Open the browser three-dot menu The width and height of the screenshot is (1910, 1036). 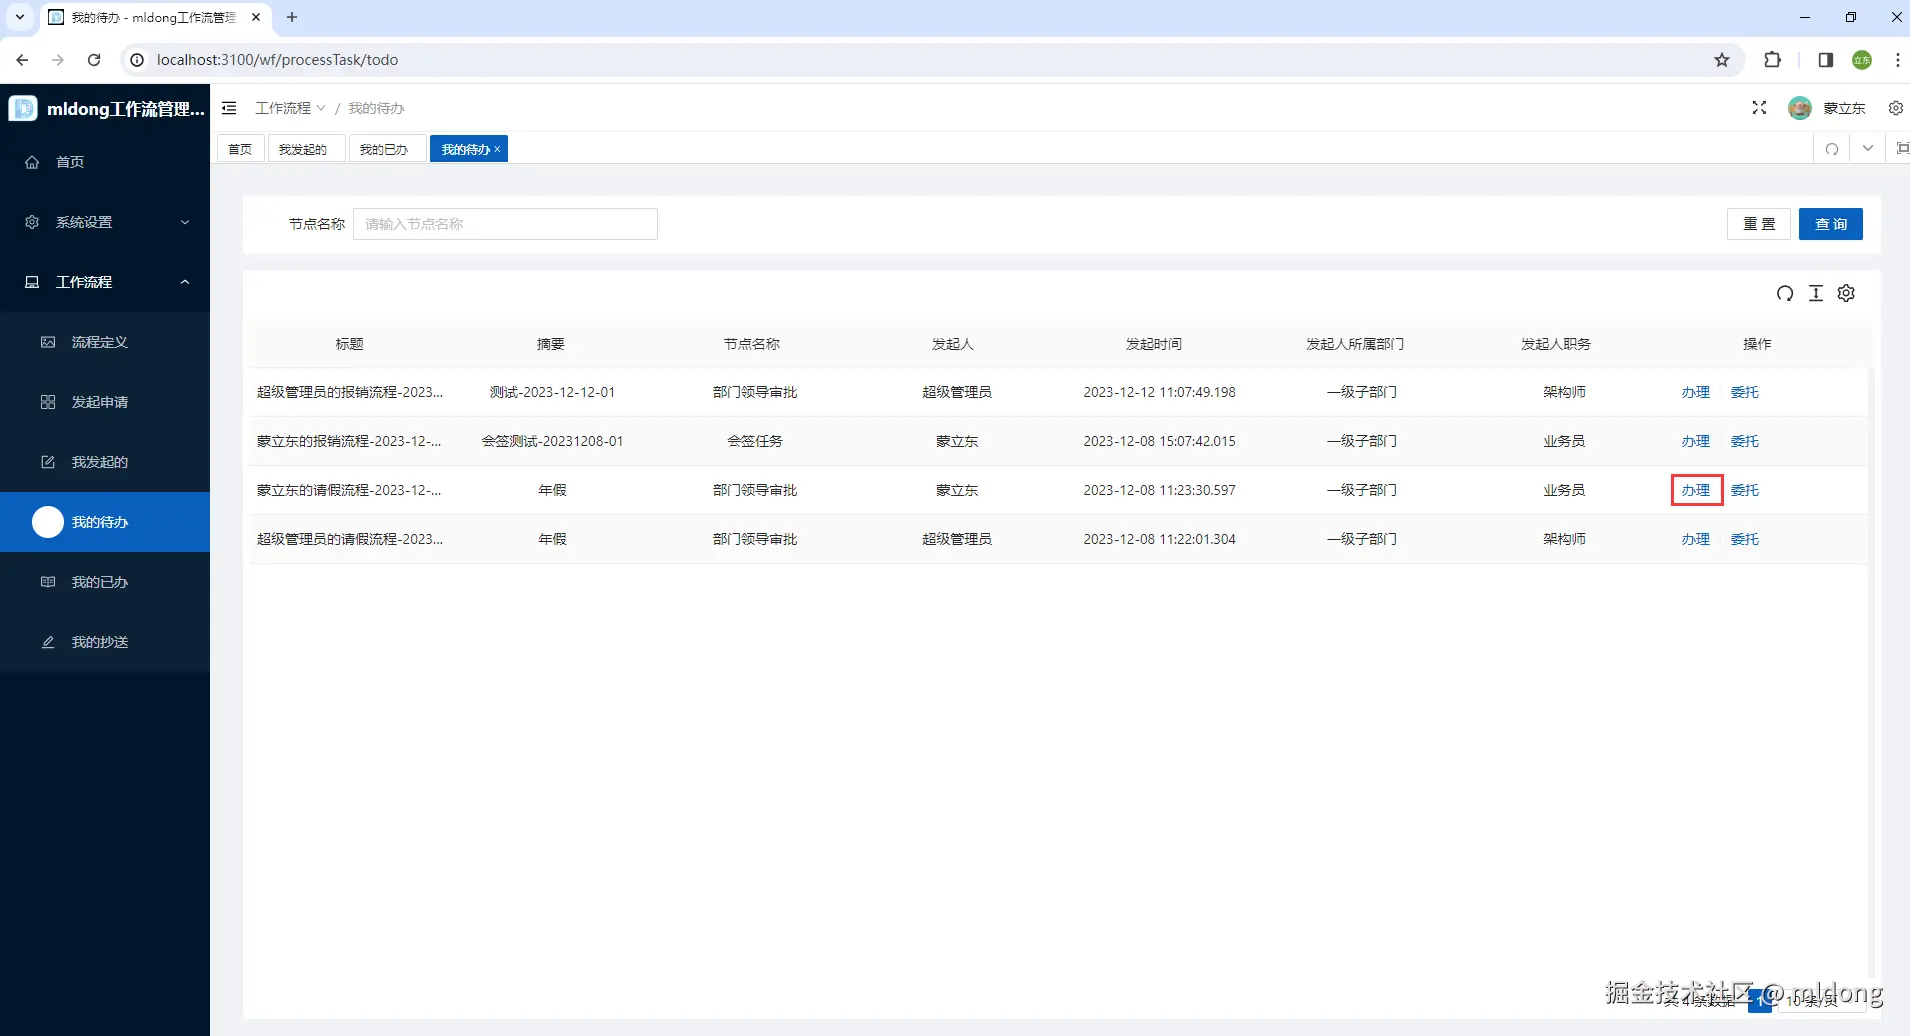click(x=1897, y=60)
